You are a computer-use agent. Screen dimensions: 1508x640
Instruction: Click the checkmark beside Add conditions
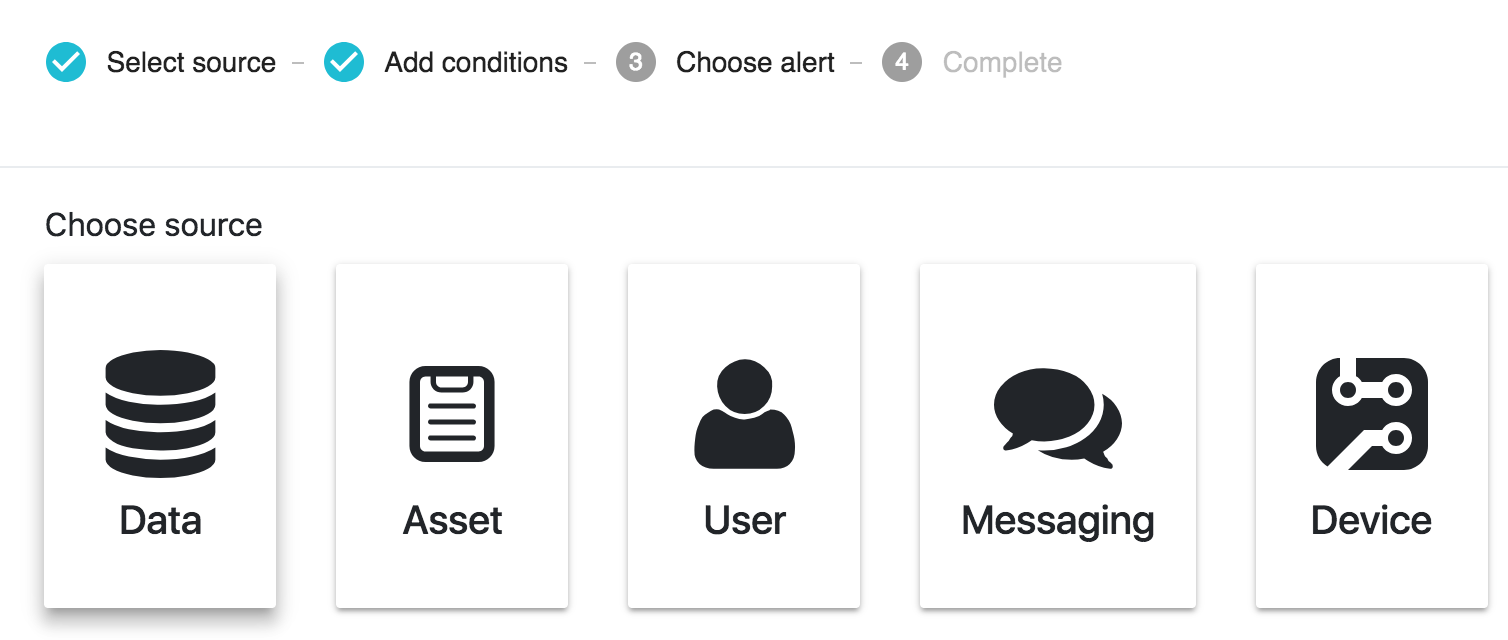344,63
